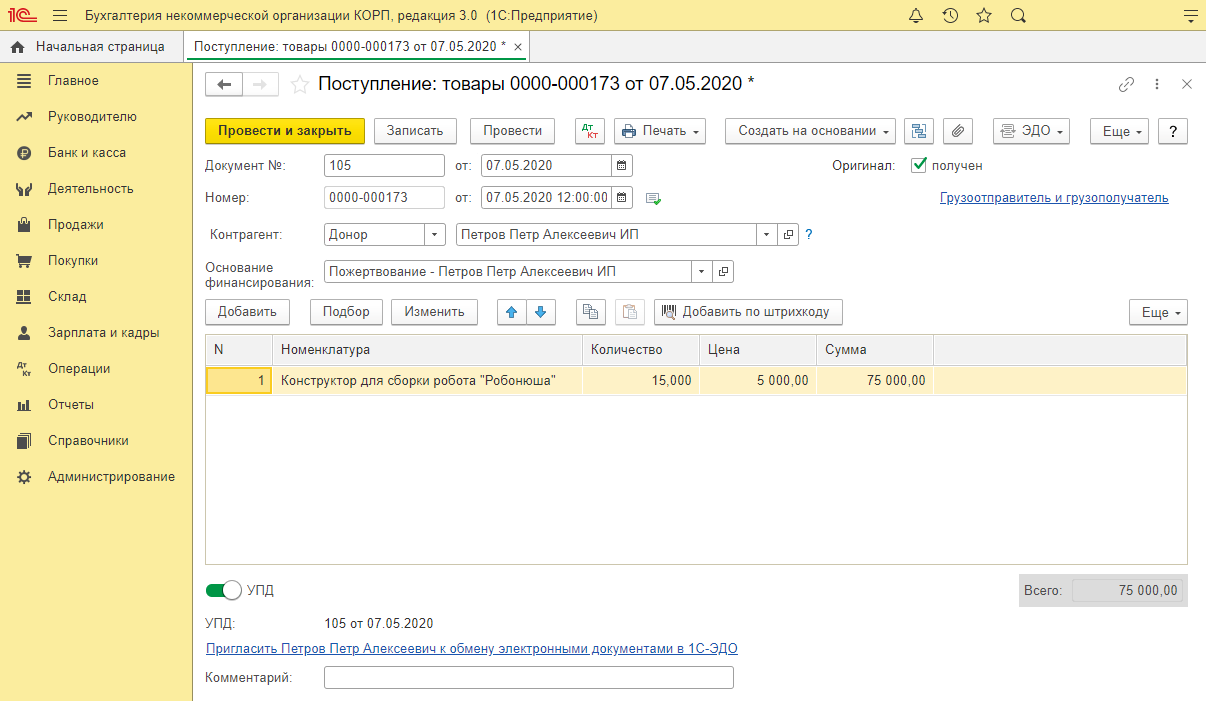Copy rows with the copy icon
1206x701 pixels.
coord(591,312)
